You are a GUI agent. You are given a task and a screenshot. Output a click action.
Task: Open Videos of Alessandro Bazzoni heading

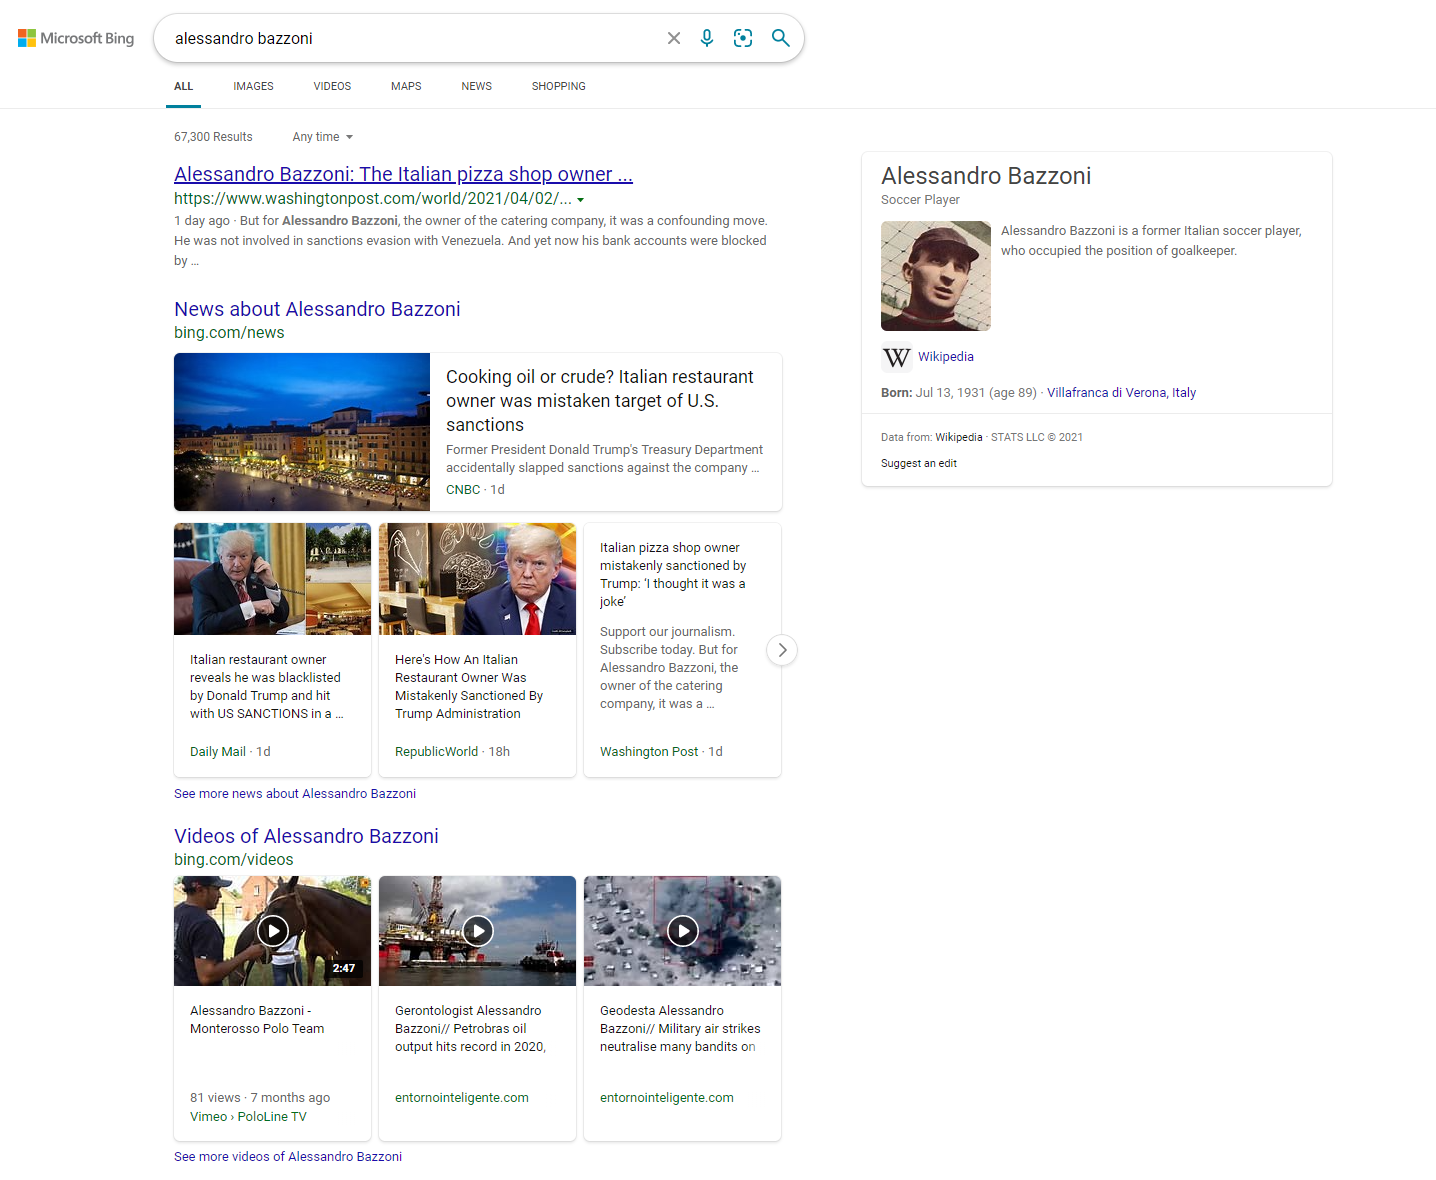pos(306,836)
